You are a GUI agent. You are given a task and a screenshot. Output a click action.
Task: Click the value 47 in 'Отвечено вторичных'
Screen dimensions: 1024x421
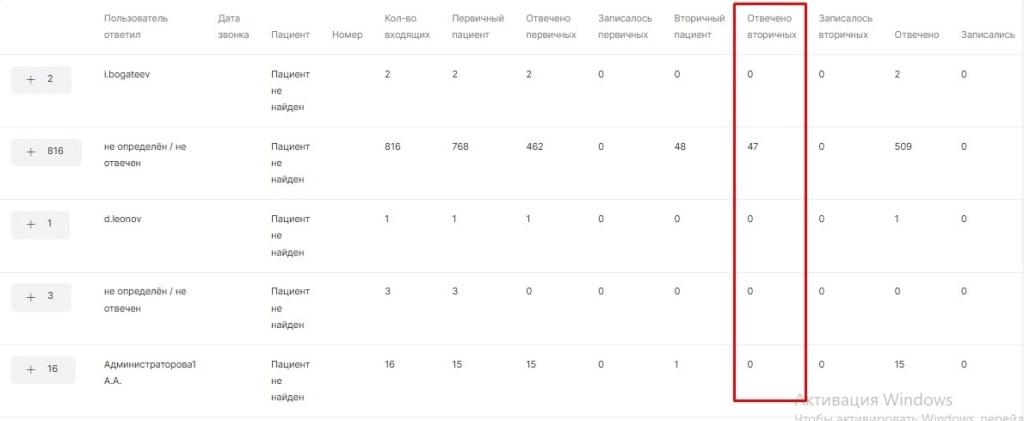pos(753,147)
